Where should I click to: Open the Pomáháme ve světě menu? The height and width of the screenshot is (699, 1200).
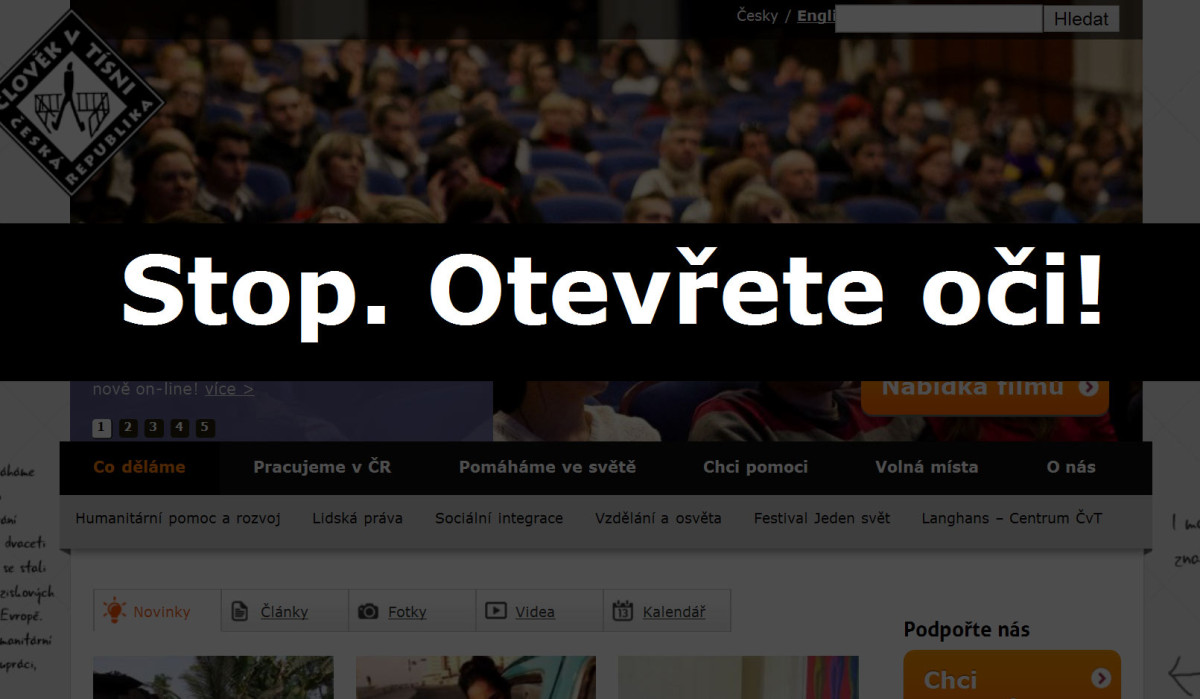[x=547, y=467]
